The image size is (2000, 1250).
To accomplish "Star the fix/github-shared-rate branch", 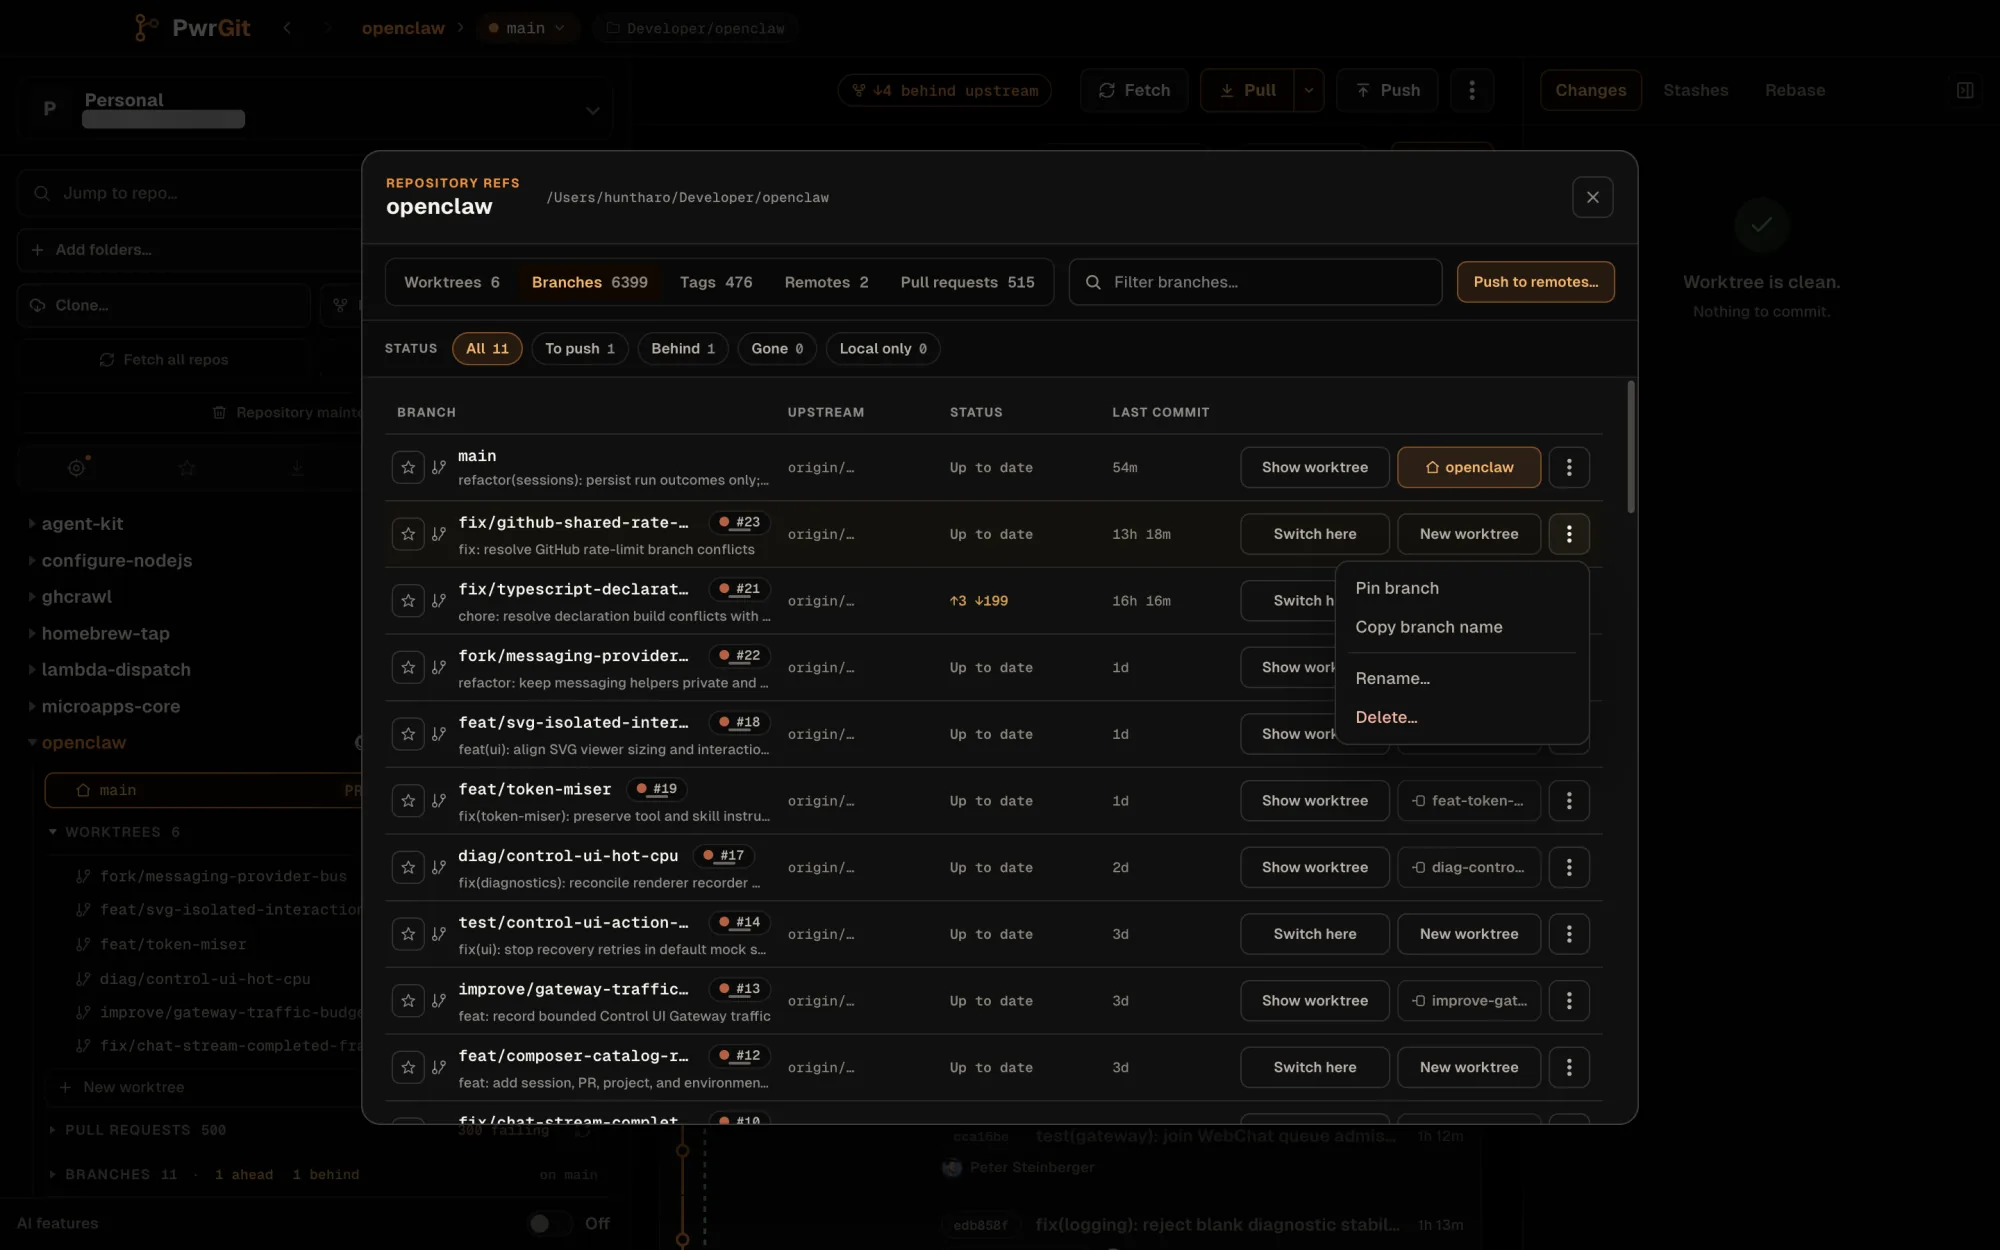I will coord(408,534).
